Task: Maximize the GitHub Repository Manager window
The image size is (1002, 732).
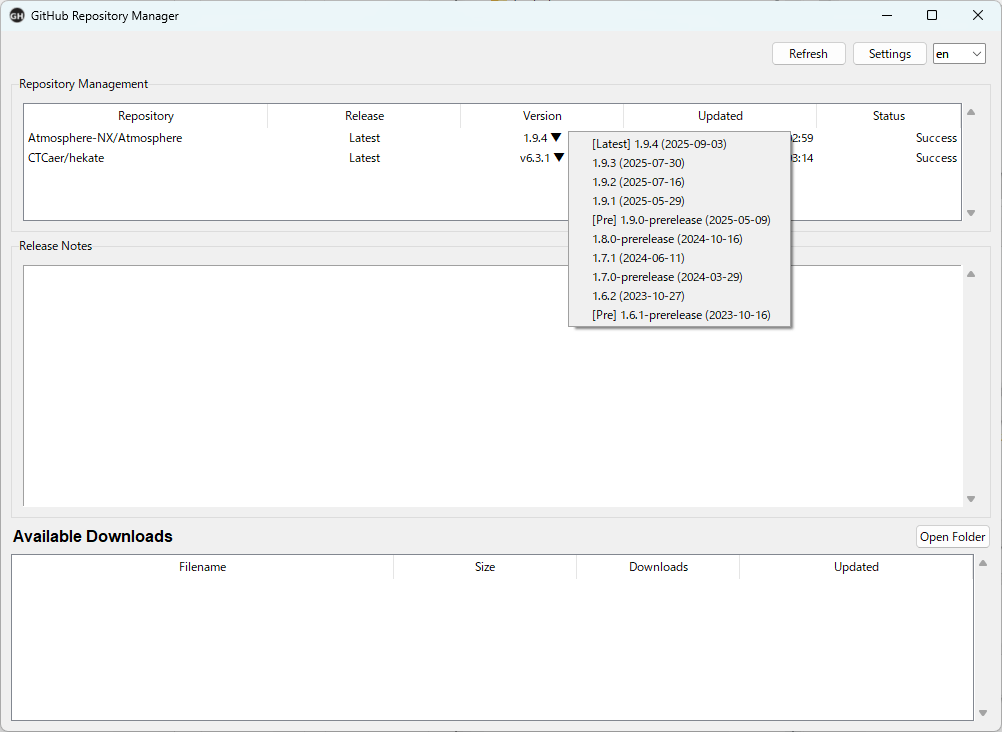Action: pos(932,15)
